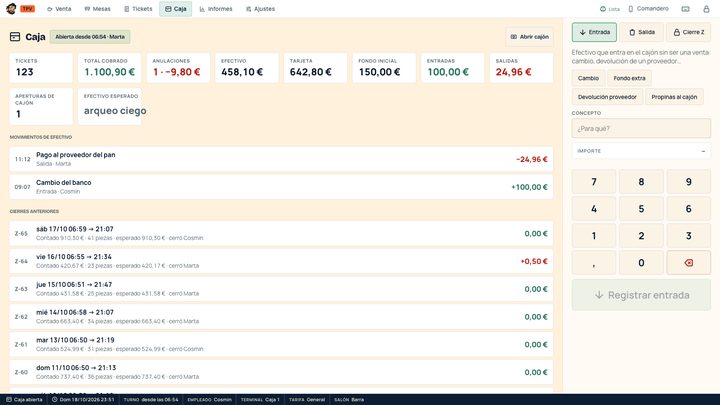Screen dimensions: 720x405
Task: Click the Salidas 24,96 € card
Action: coord(521,68)
